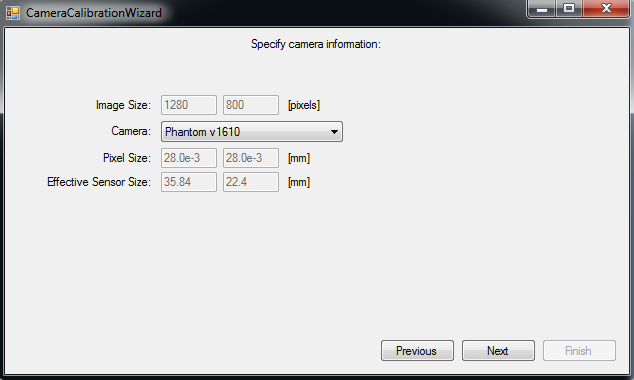Click the '[mm]' unit beside Pixel Size
The width and height of the screenshot is (634, 380).
[x=299, y=158]
